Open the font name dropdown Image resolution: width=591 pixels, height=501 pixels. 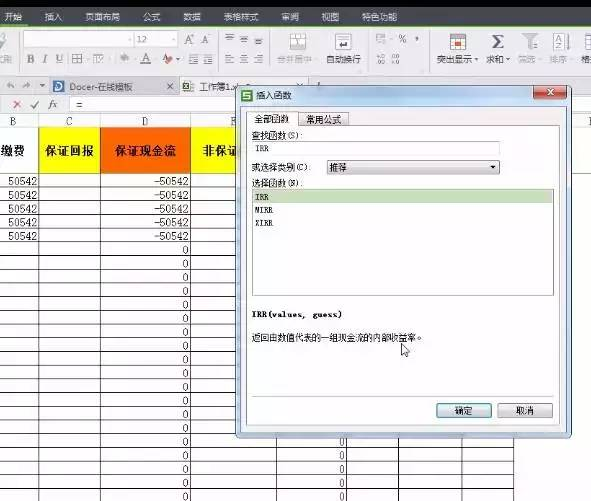[130, 39]
